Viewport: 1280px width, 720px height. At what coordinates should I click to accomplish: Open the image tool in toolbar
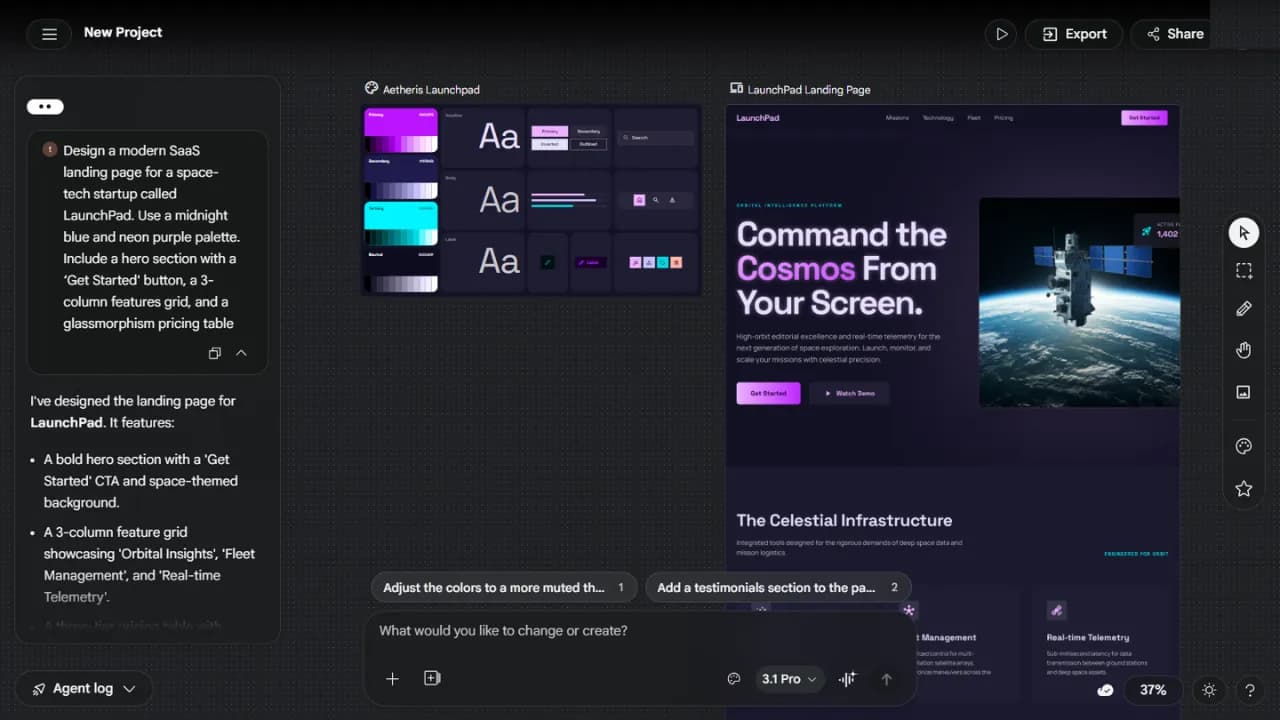(x=1243, y=392)
